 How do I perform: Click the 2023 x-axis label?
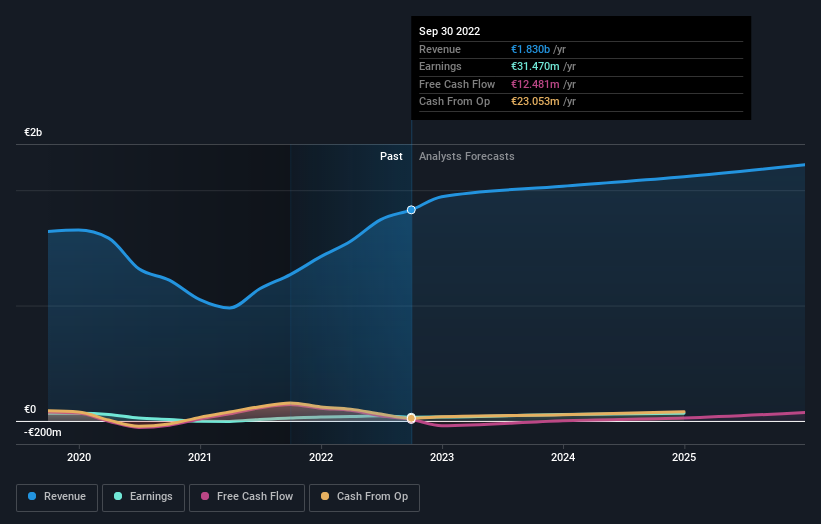[442, 457]
